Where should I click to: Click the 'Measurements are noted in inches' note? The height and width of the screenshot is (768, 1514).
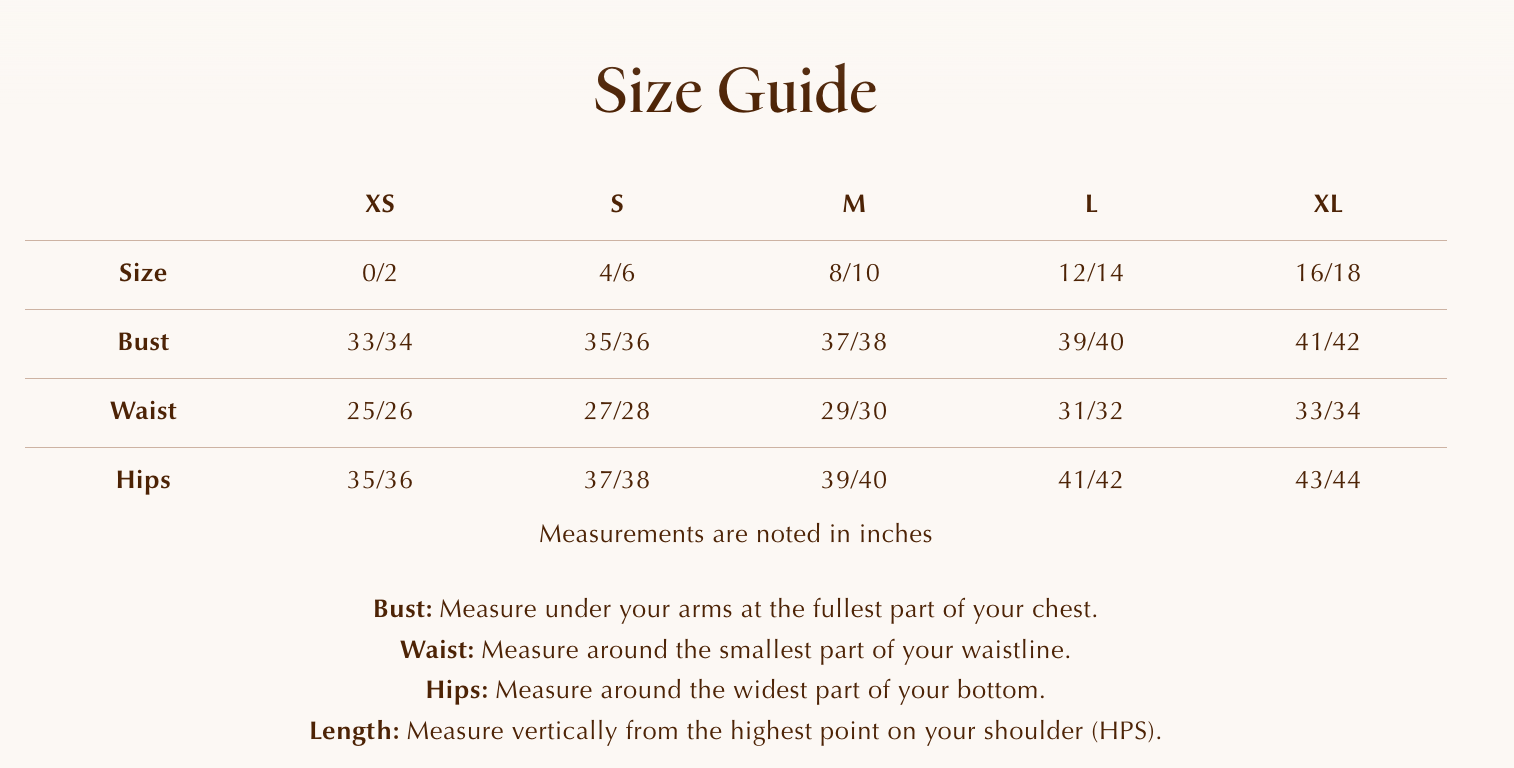(x=735, y=534)
